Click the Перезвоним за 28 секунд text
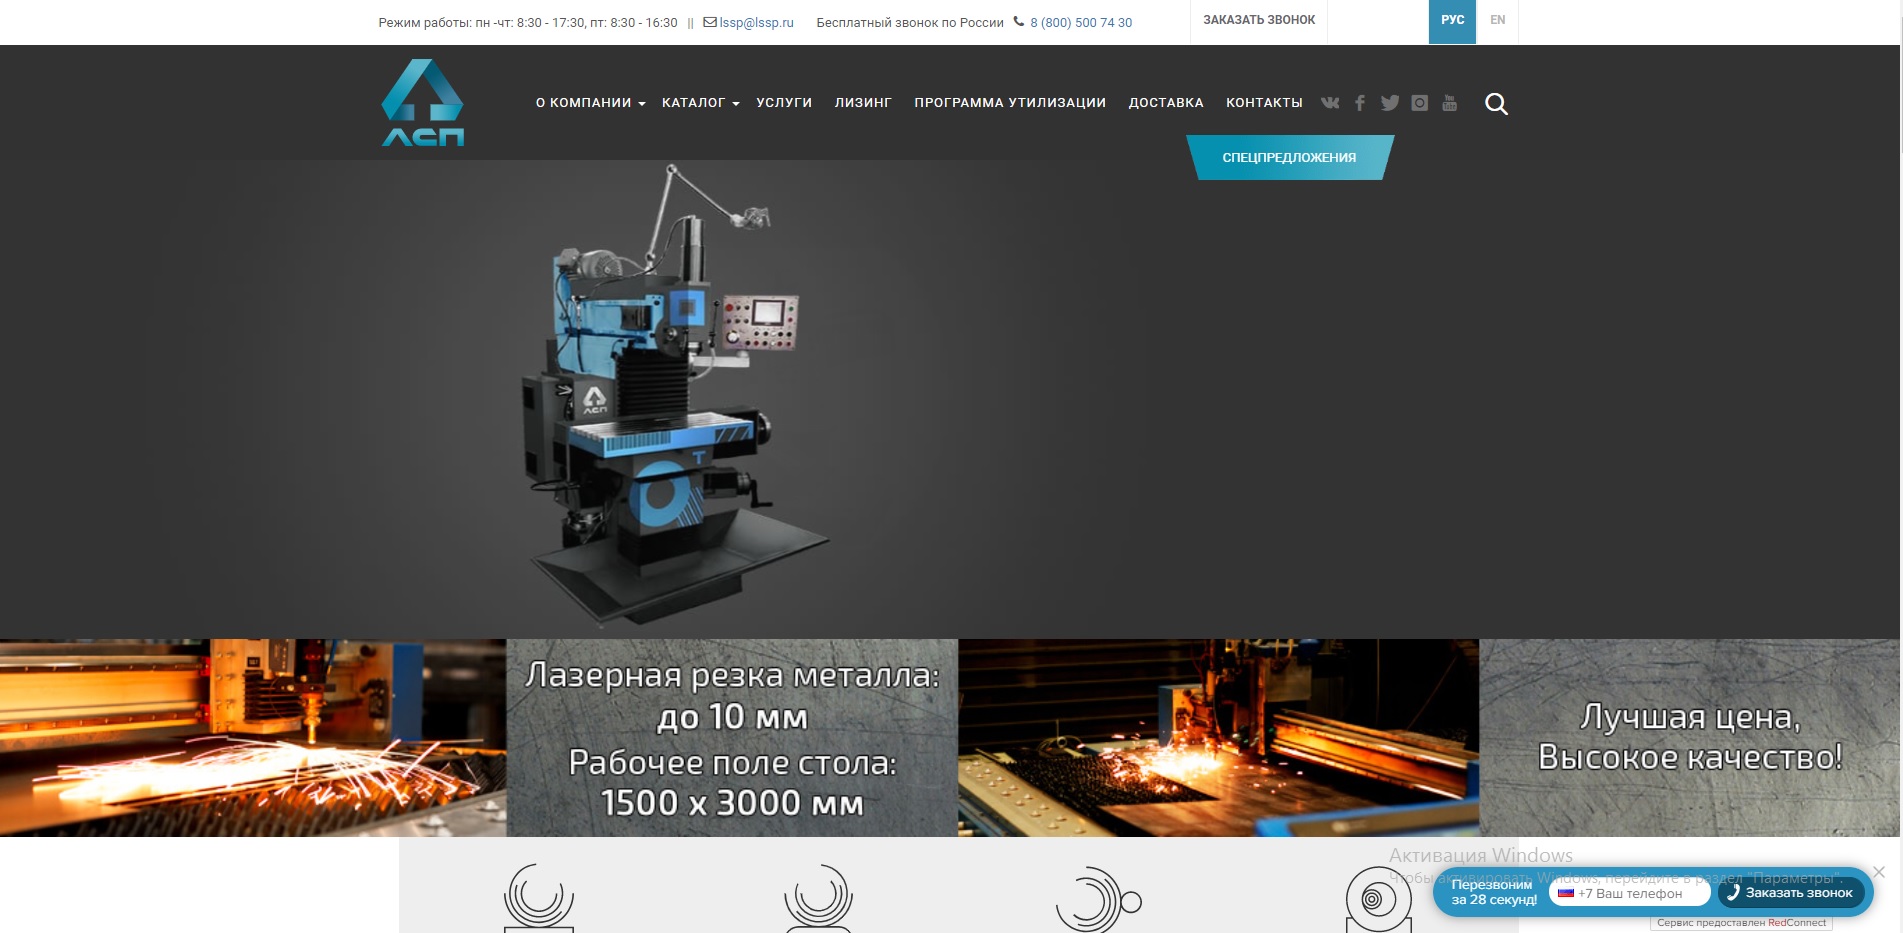 click(x=1494, y=892)
